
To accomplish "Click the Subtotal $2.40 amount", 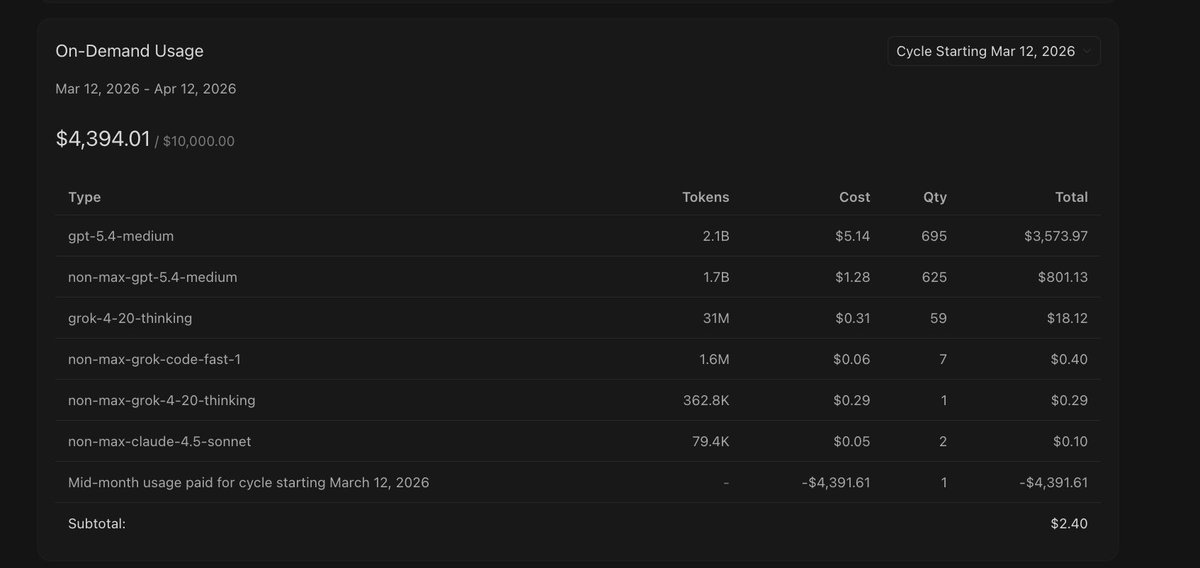I will (x=1071, y=523).
